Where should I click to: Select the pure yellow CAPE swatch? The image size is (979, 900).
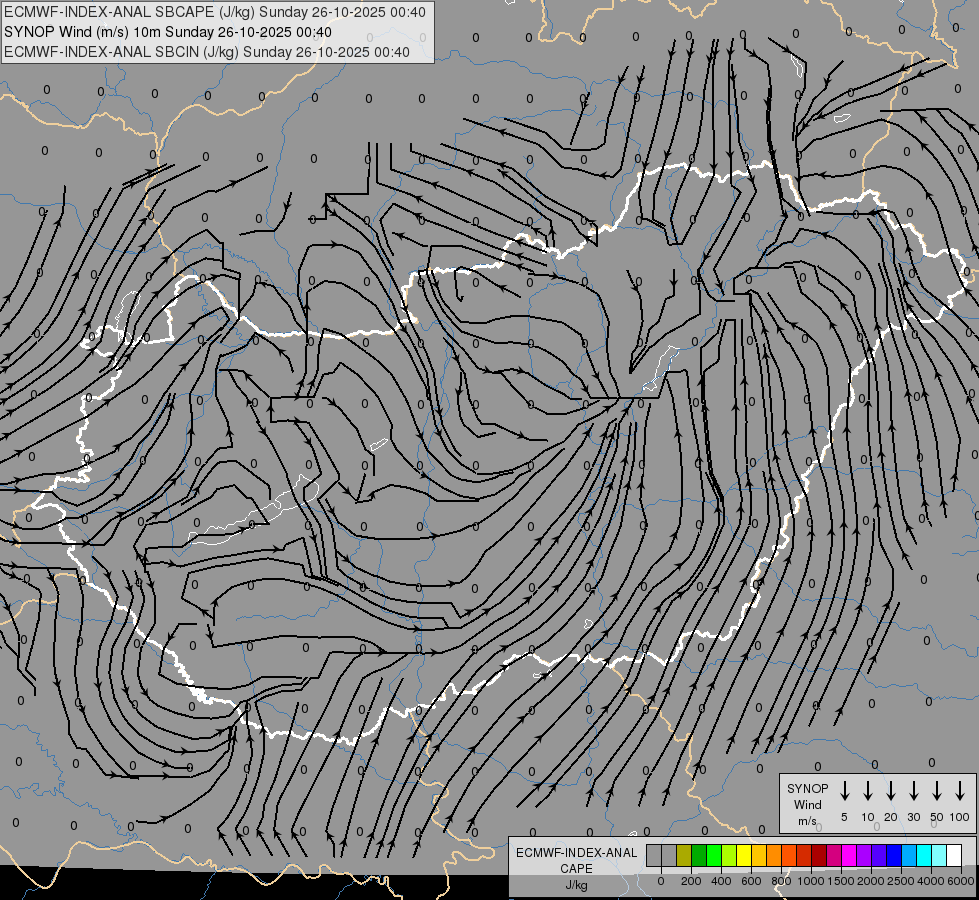[x=744, y=856]
